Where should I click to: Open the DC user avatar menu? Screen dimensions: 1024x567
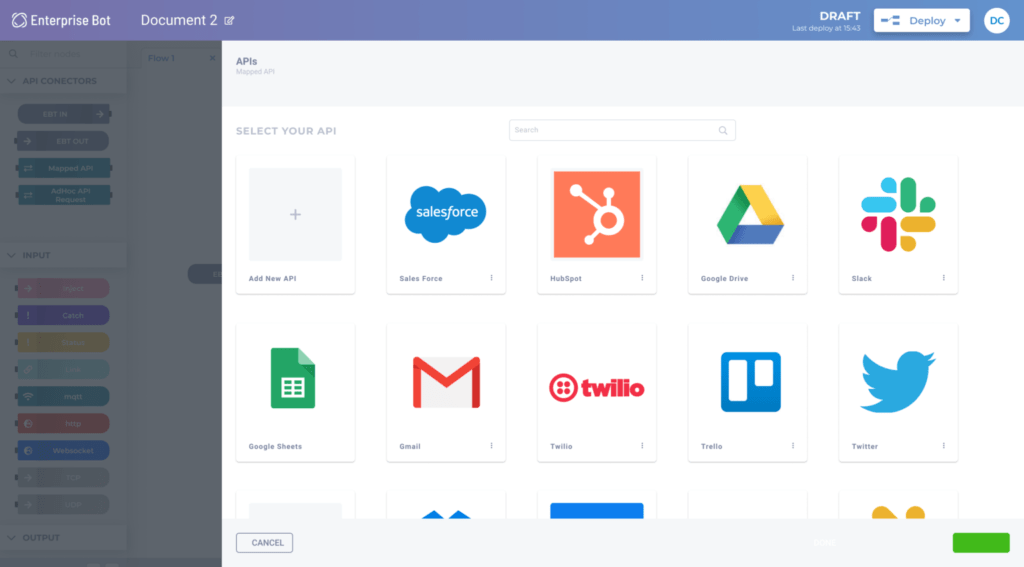click(996, 21)
